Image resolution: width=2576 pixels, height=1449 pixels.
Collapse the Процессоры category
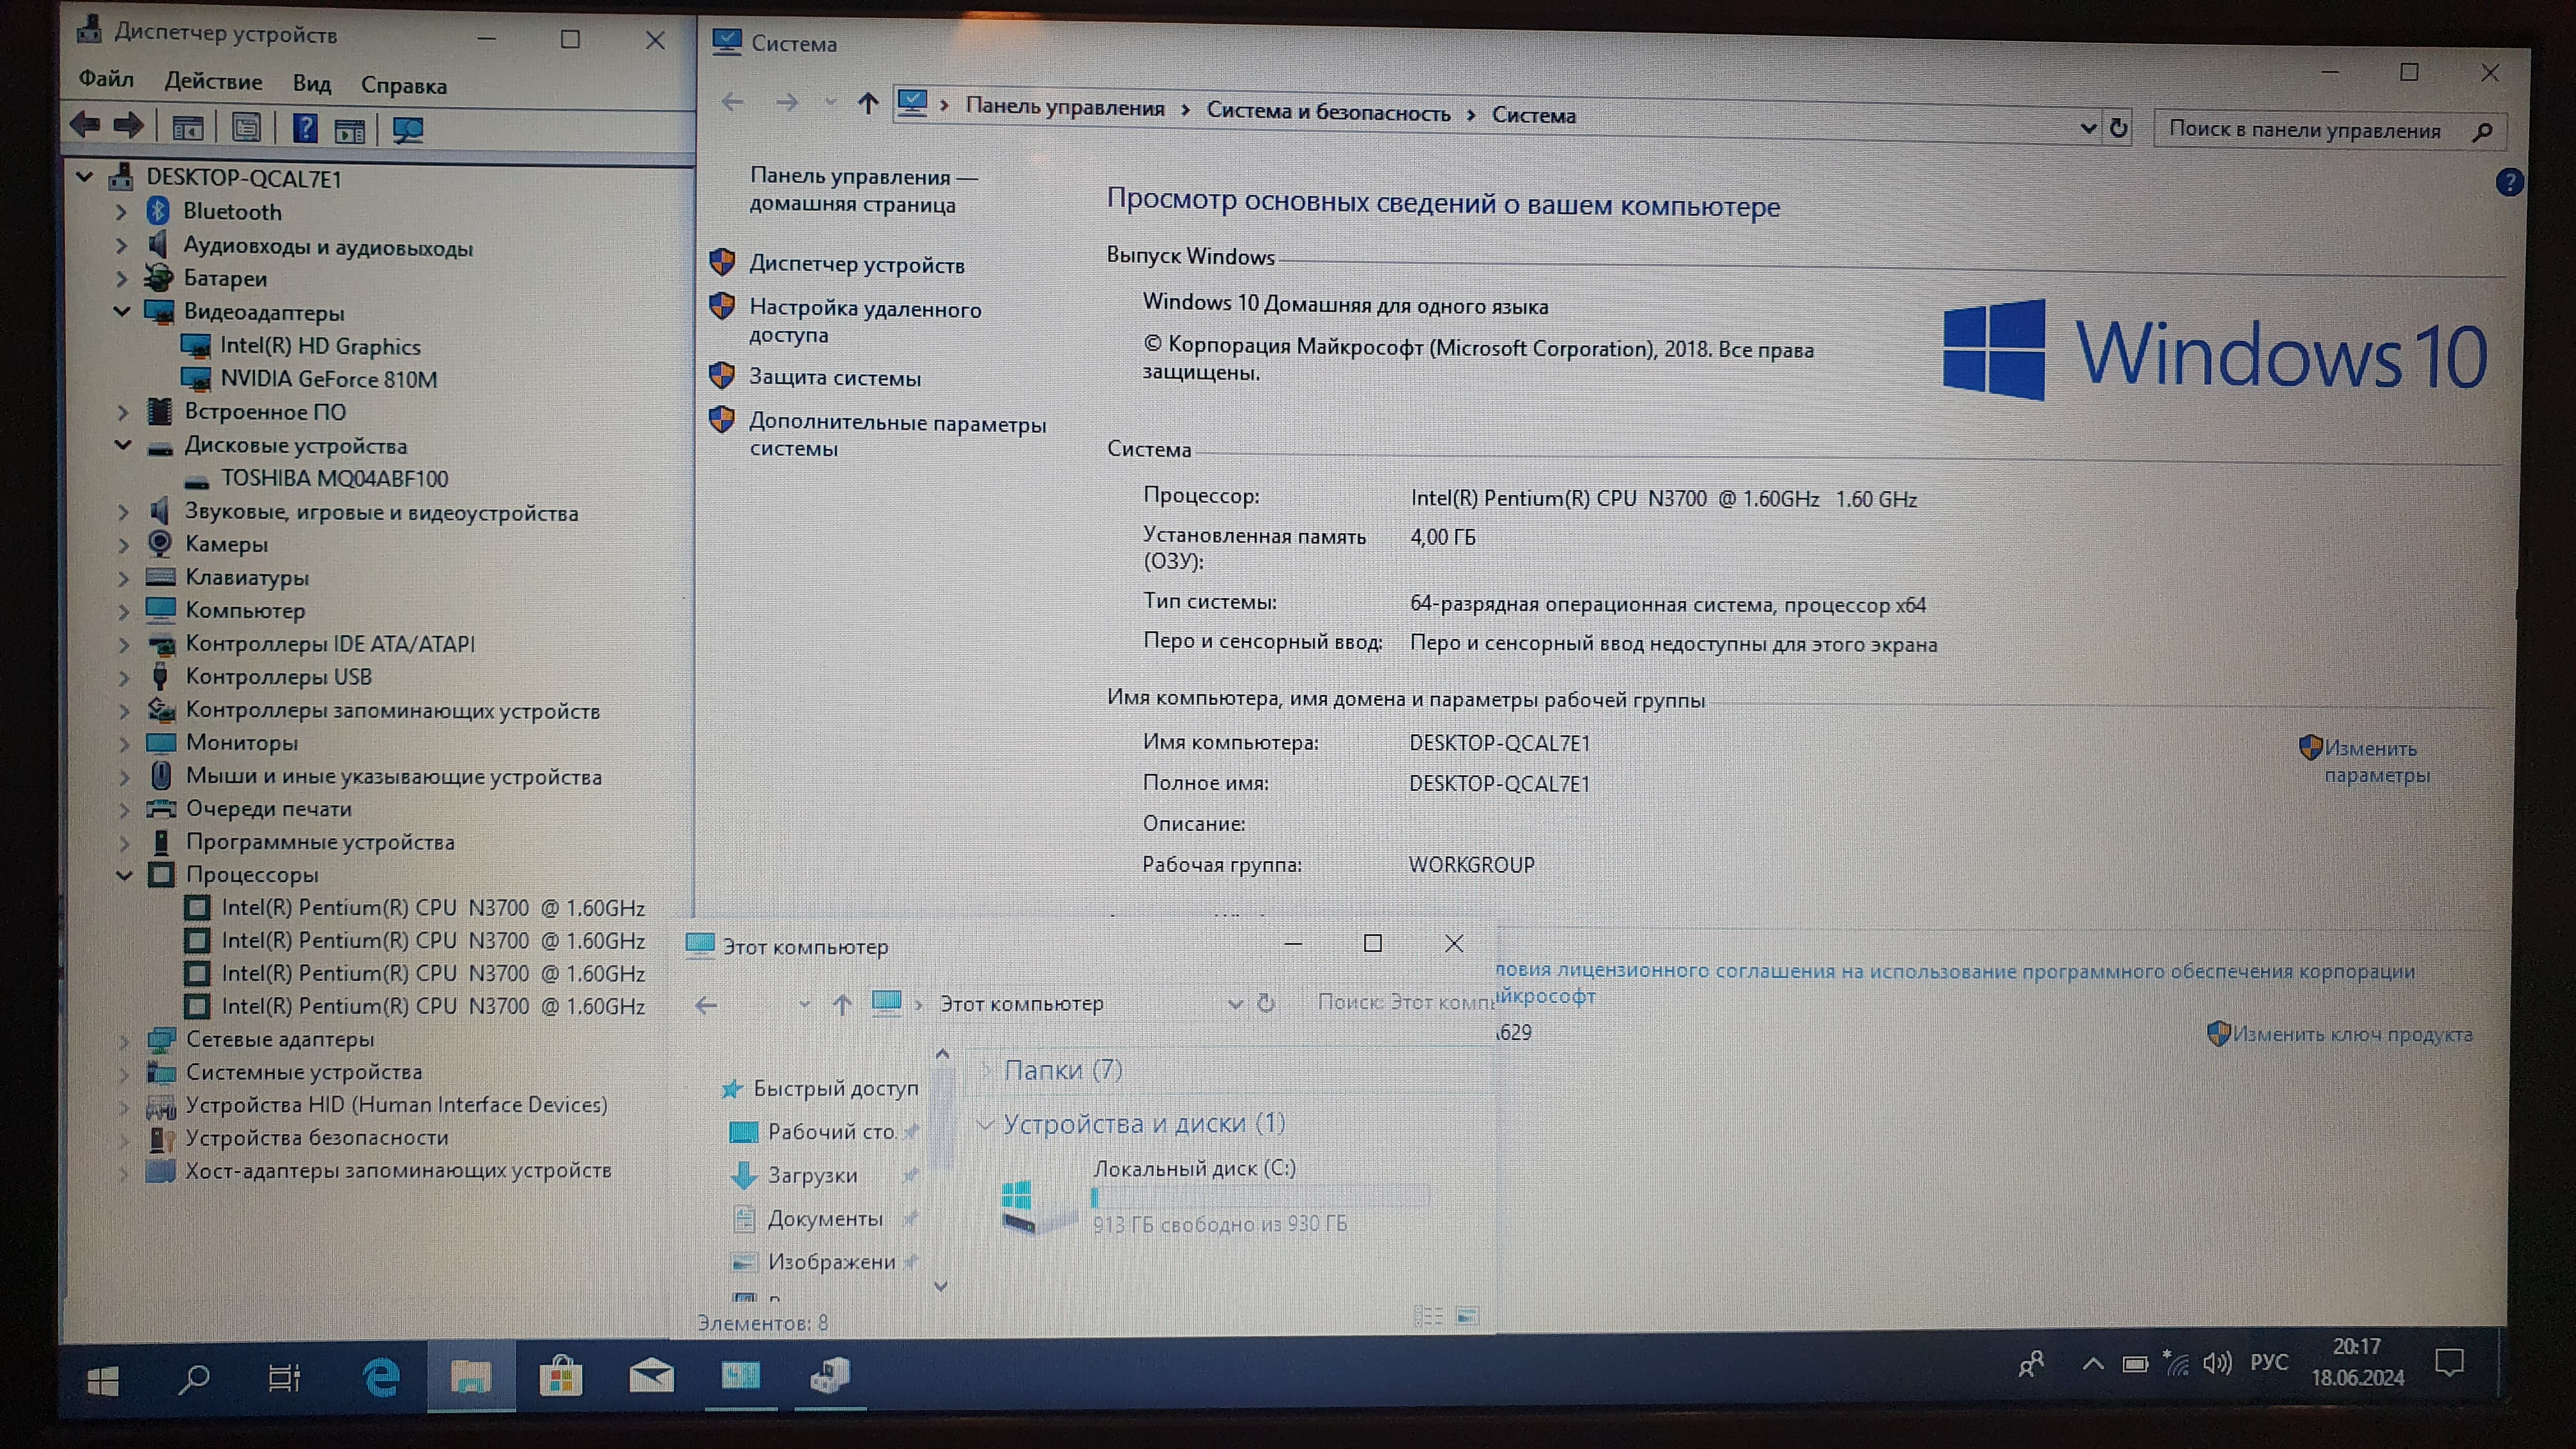point(124,875)
